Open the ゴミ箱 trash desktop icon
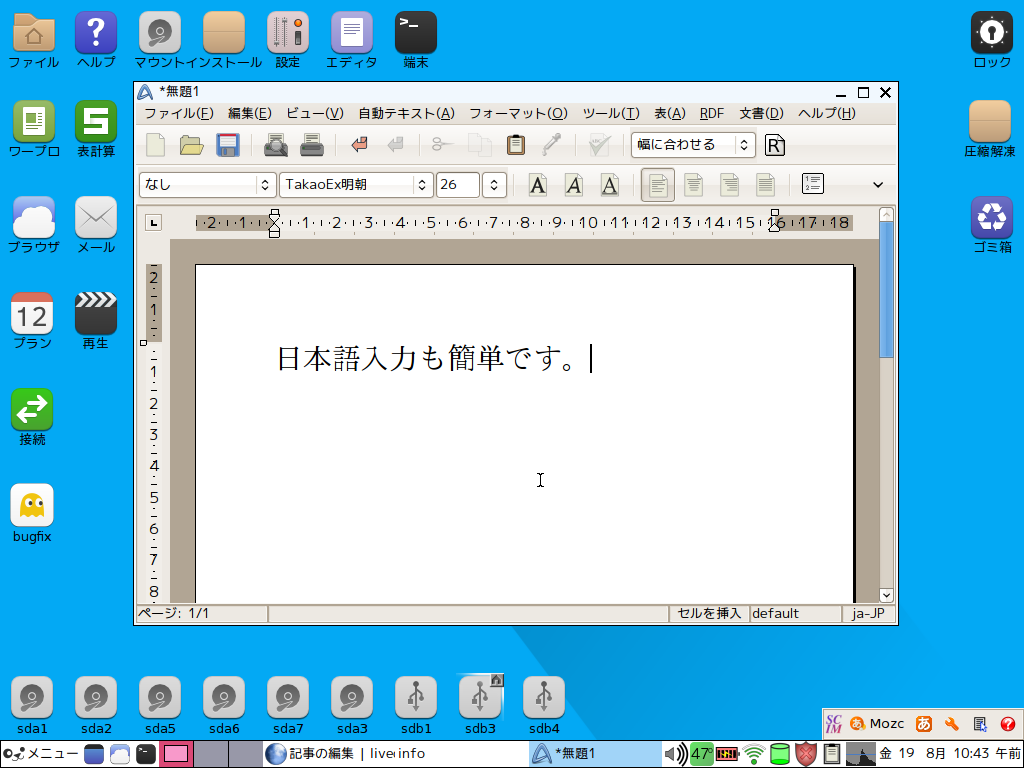This screenshot has width=1024, height=768. click(x=992, y=225)
